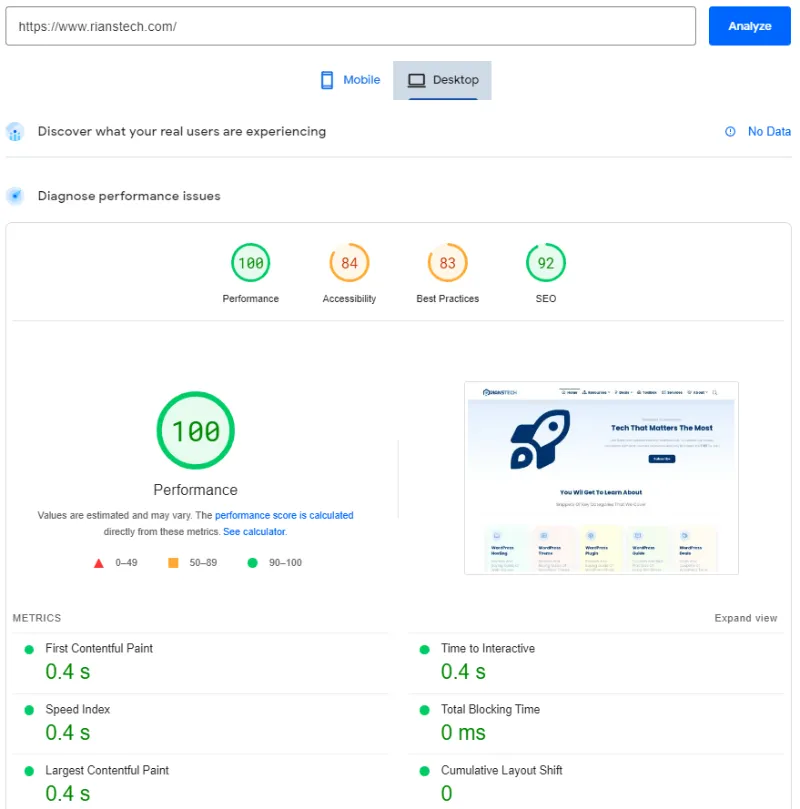
Task: Click the icon beside Discover what real users experience
Action: [14, 131]
